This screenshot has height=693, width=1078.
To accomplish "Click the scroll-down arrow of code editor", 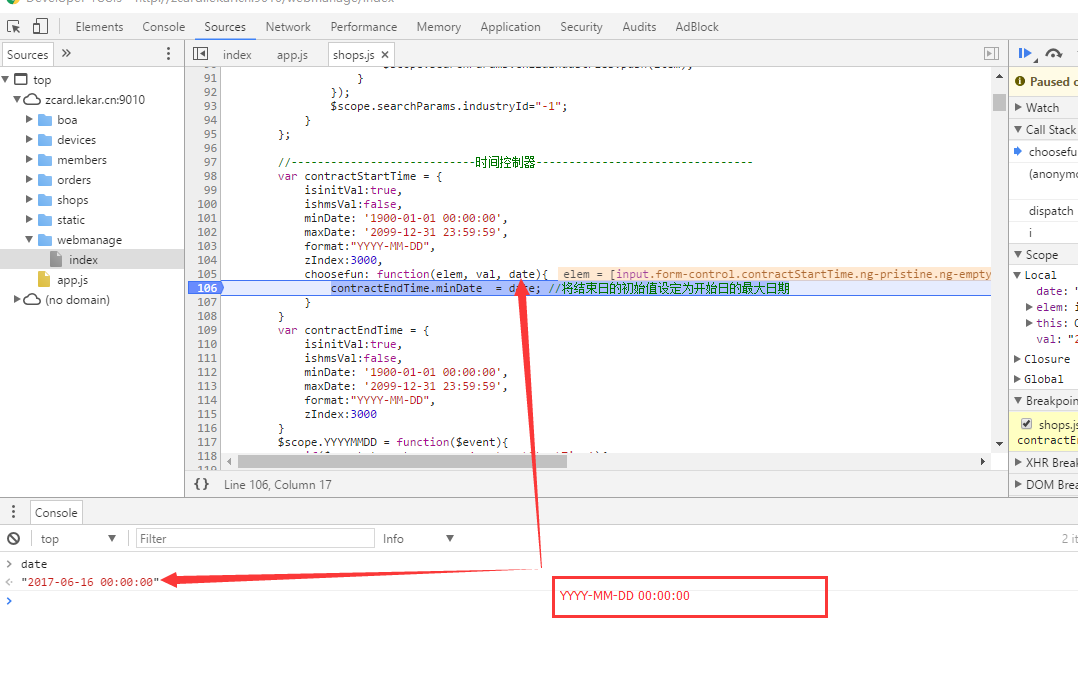I will pyautogui.click(x=1000, y=444).
